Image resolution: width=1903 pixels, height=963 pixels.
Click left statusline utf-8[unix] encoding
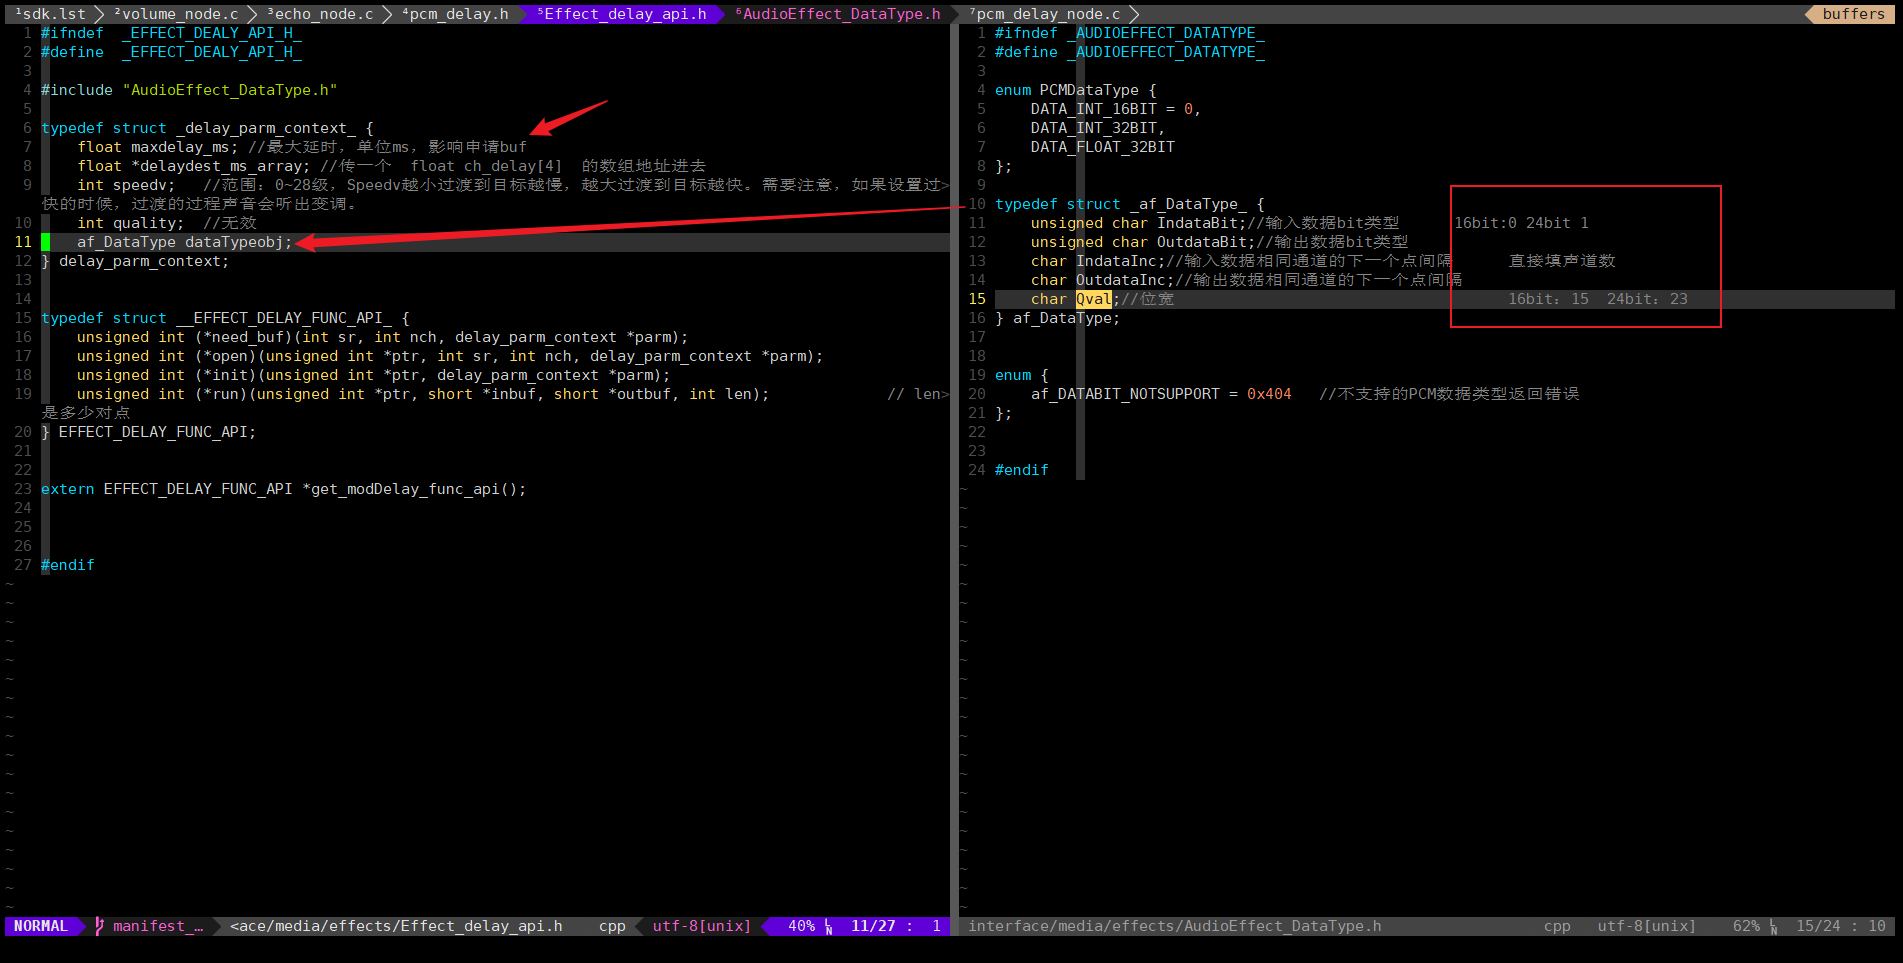click(x=701, y=926)
